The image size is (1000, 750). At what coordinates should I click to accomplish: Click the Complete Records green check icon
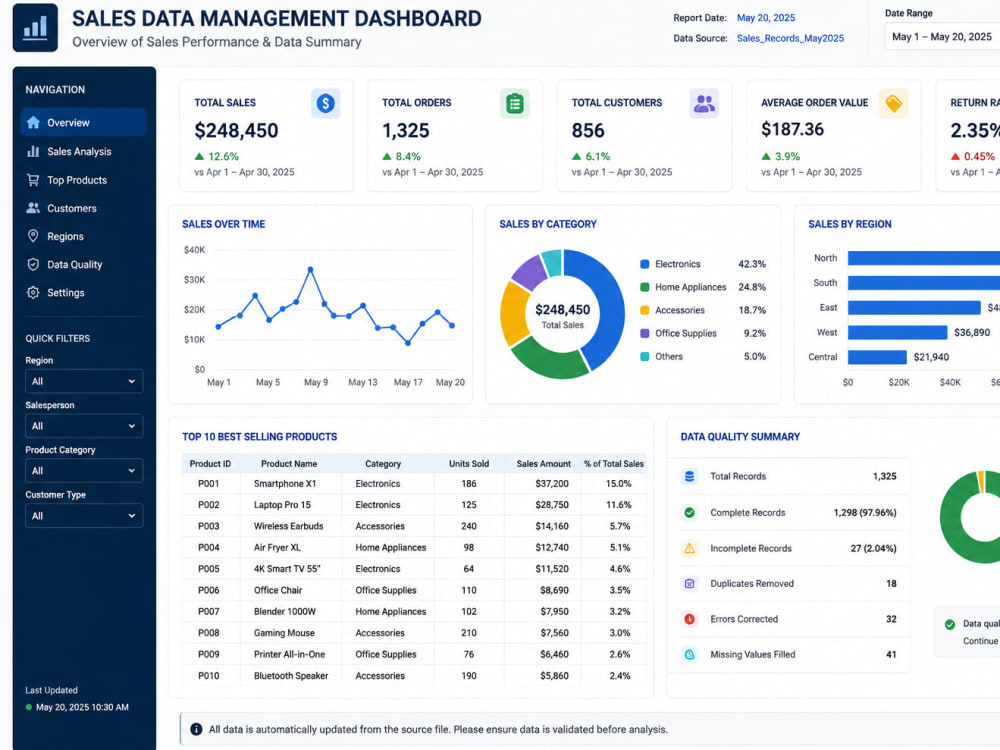689,512
